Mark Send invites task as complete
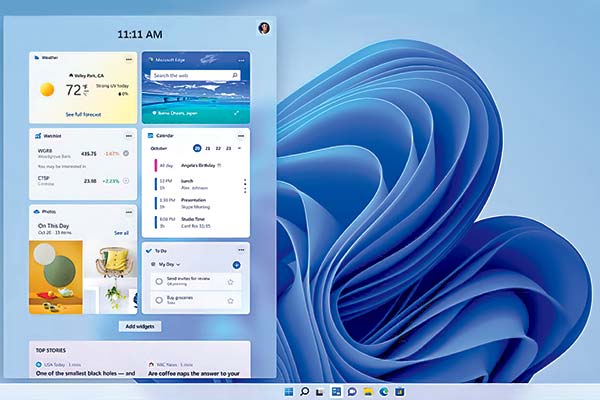 (159, 282)
